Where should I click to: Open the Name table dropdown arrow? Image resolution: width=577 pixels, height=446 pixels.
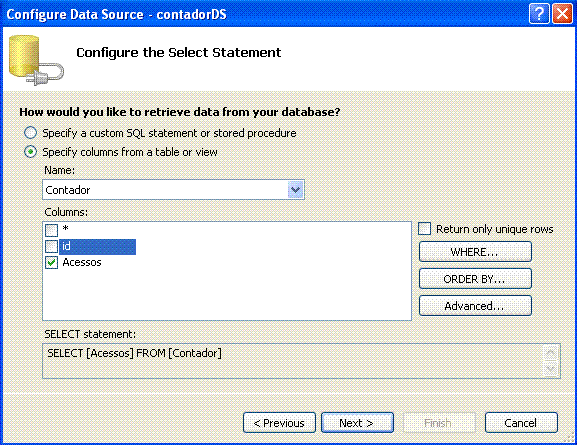295,190
